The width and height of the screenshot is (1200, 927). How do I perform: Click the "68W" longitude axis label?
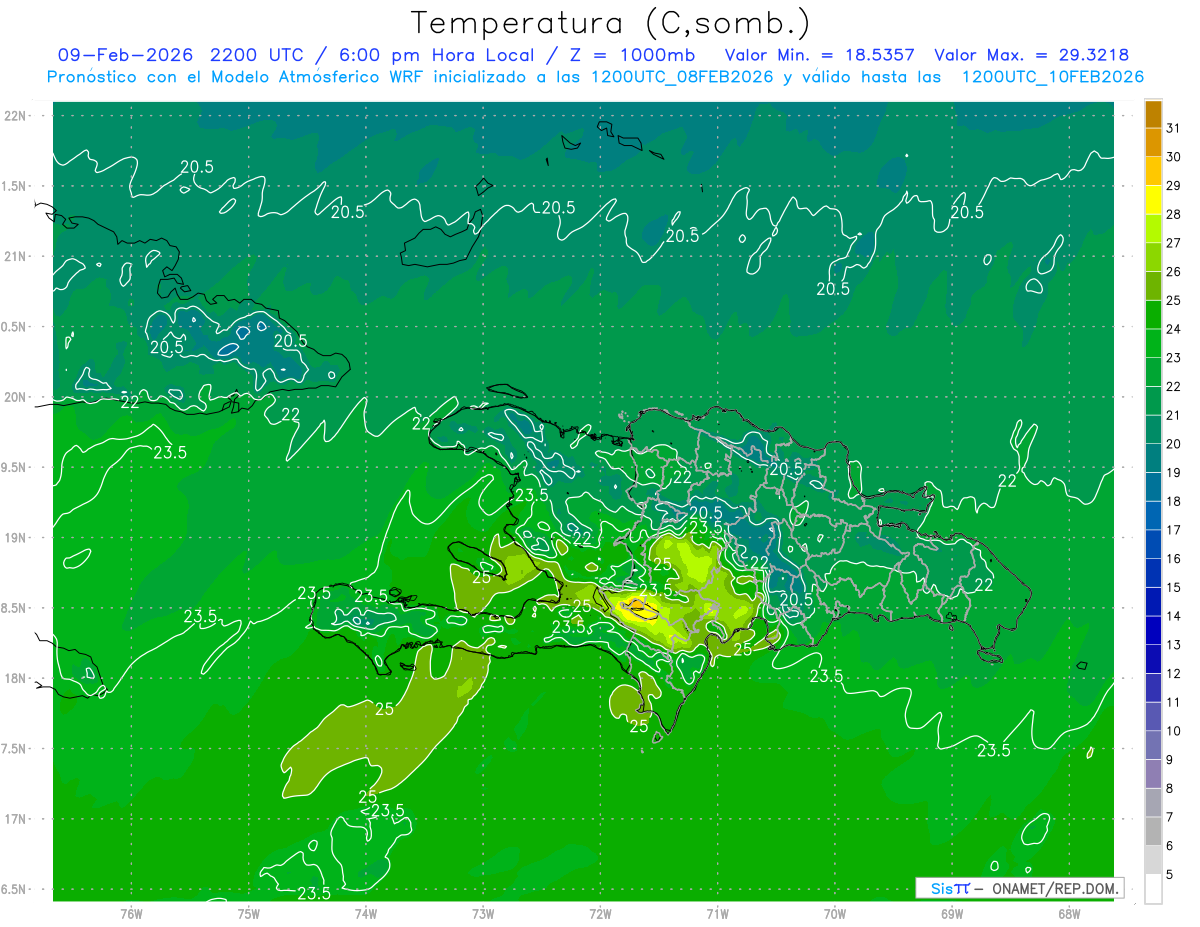[x=1069, y=914]
